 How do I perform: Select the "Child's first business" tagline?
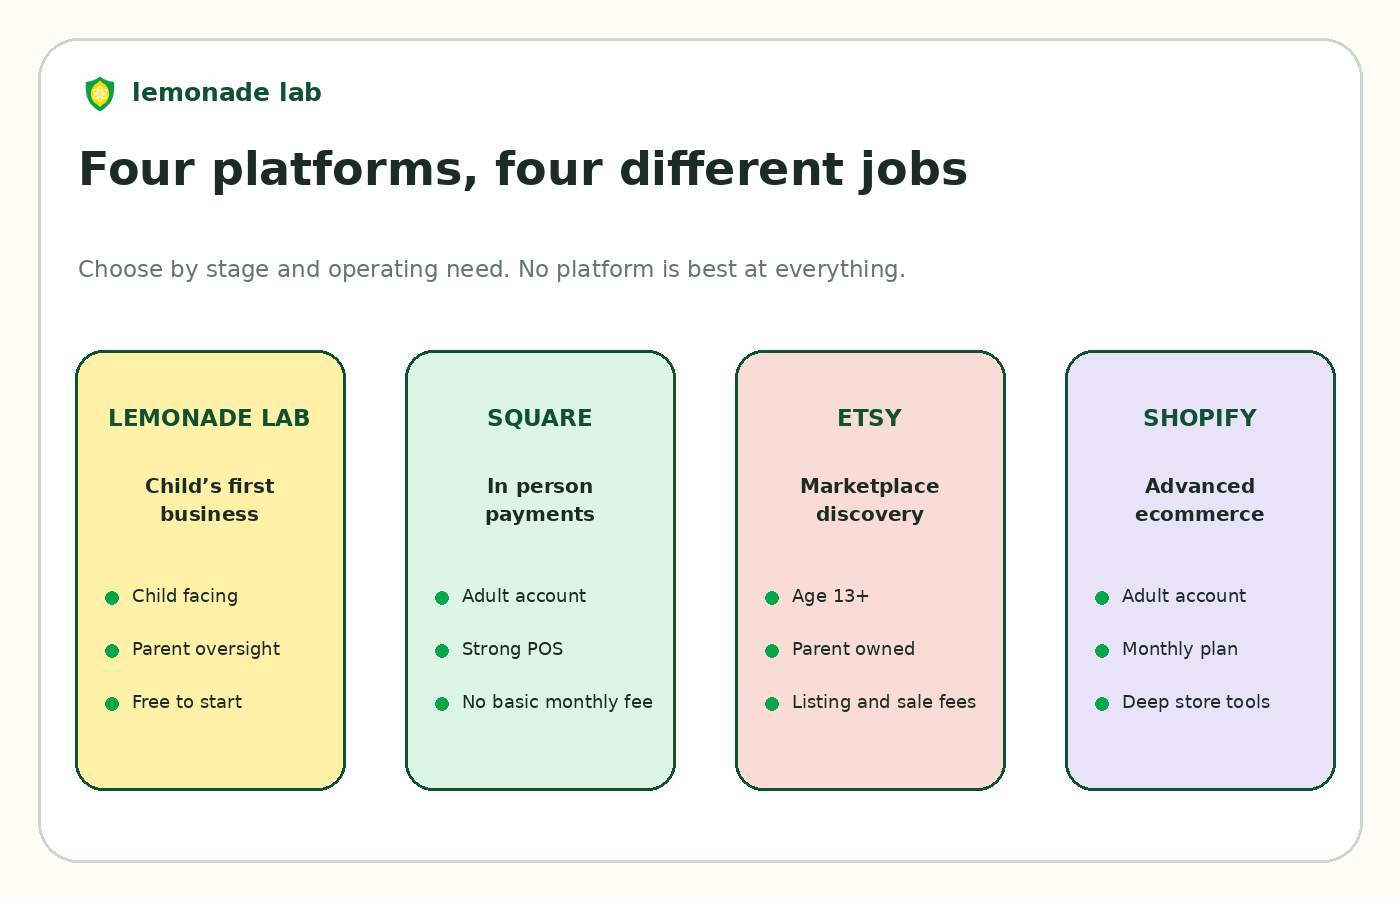click(210, 500)
